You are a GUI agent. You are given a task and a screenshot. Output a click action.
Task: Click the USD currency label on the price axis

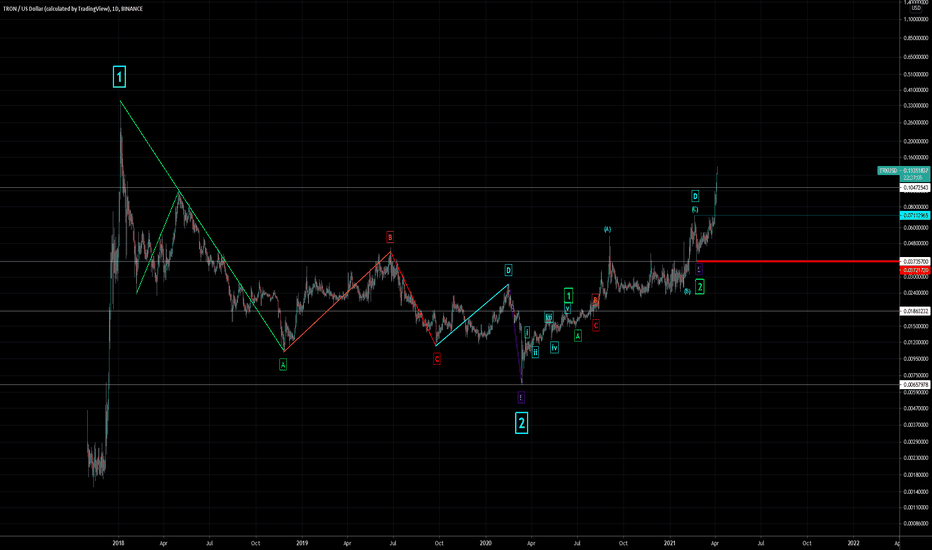[915, 8]
